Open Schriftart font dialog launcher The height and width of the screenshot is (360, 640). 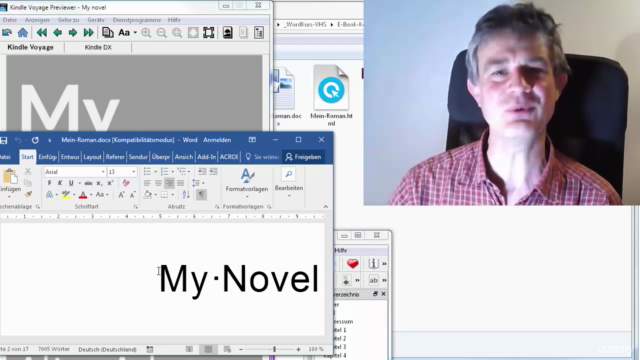click(136, 207)
